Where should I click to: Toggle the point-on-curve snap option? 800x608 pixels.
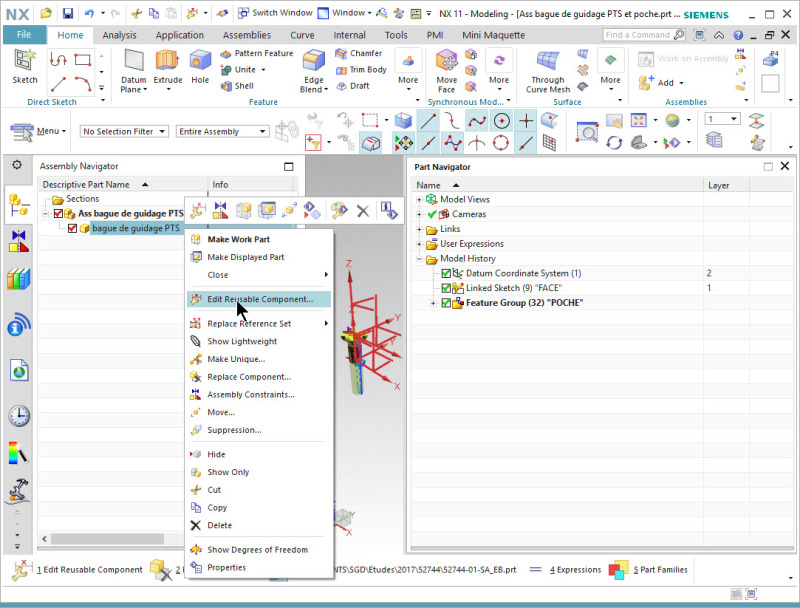click(x=525, y=143)
